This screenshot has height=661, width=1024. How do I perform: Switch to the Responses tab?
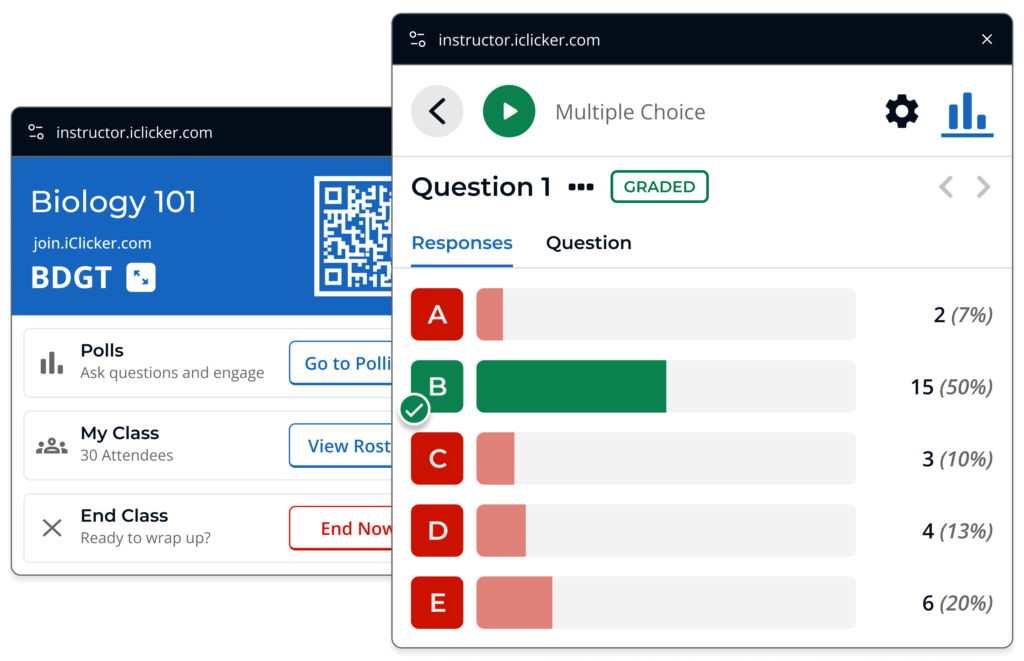click(462, 243)
